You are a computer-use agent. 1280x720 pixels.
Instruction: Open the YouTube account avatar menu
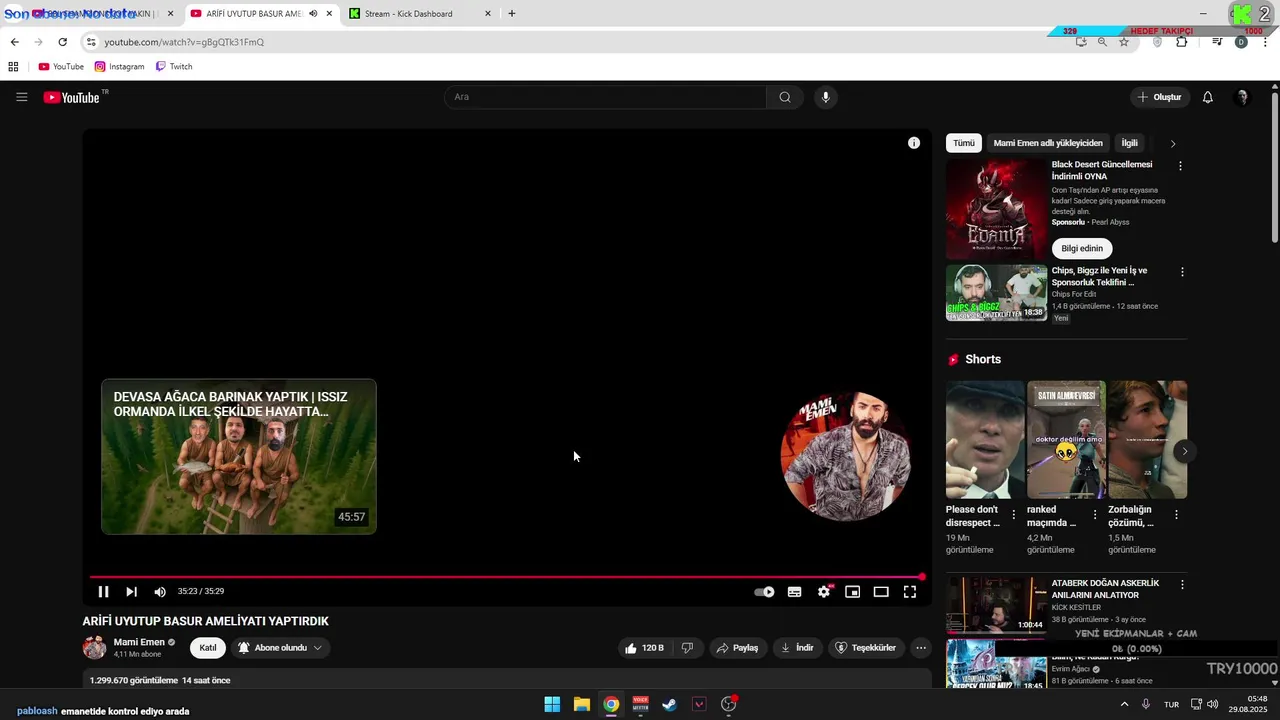(1243, 97)
